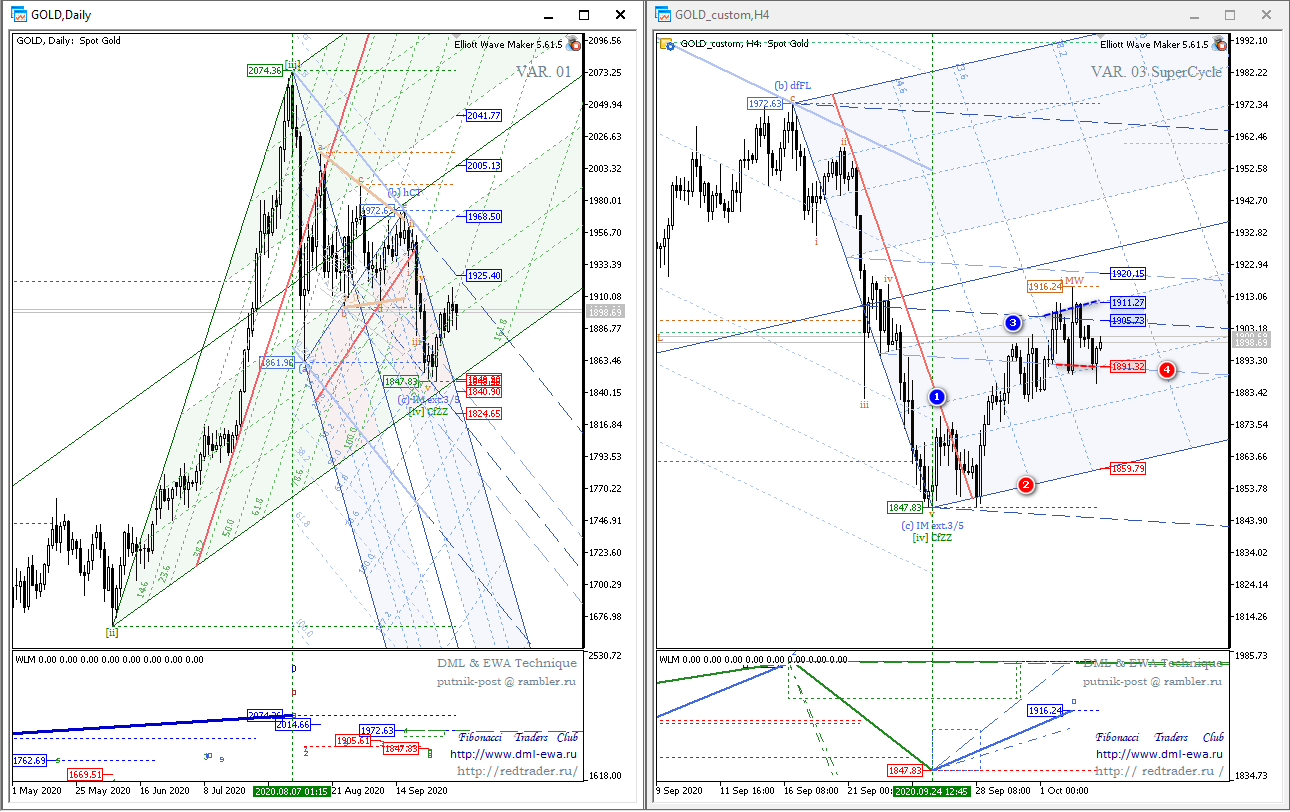Click the orange 1916.24 MW level label
This screenshot has height=812, width=1290.
1044,286
